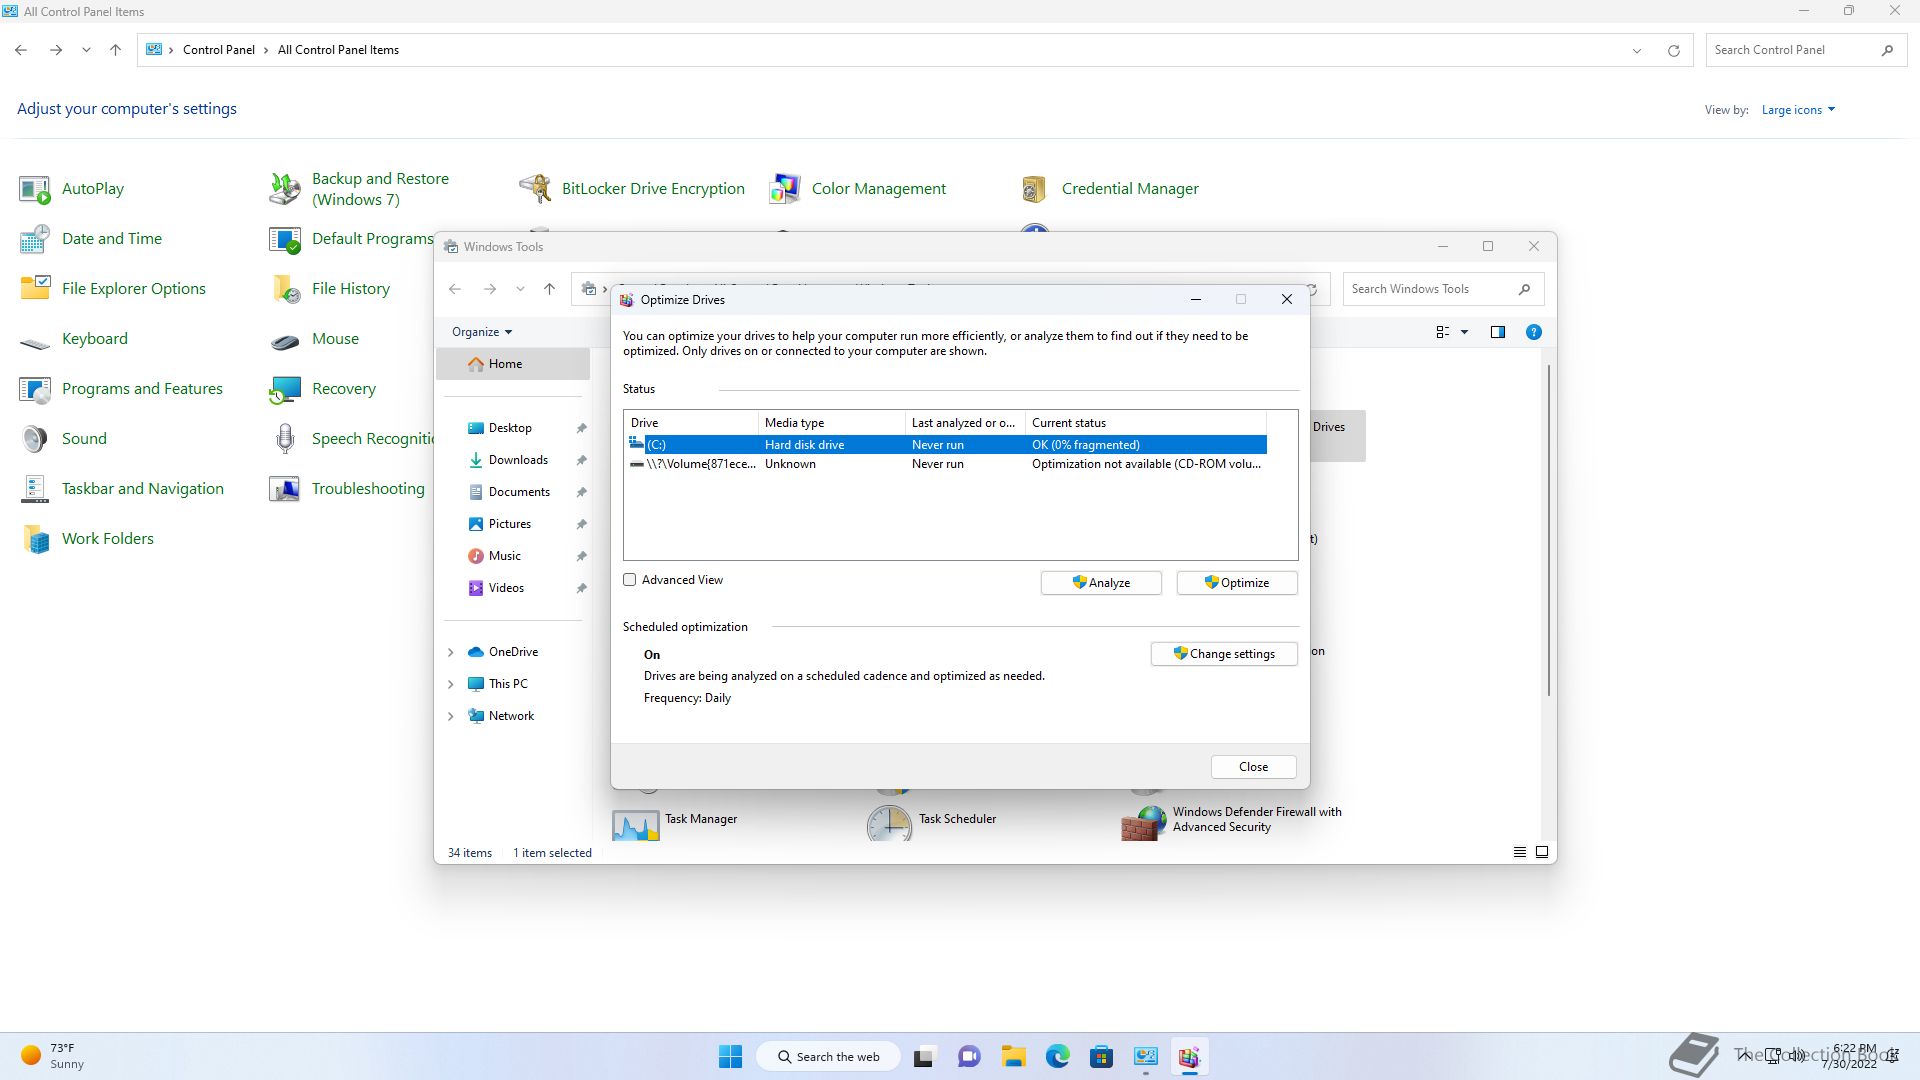This screenshot has height=1080, width=1920.
Task: Open Troubleshooting item
Action: (347, 488)
